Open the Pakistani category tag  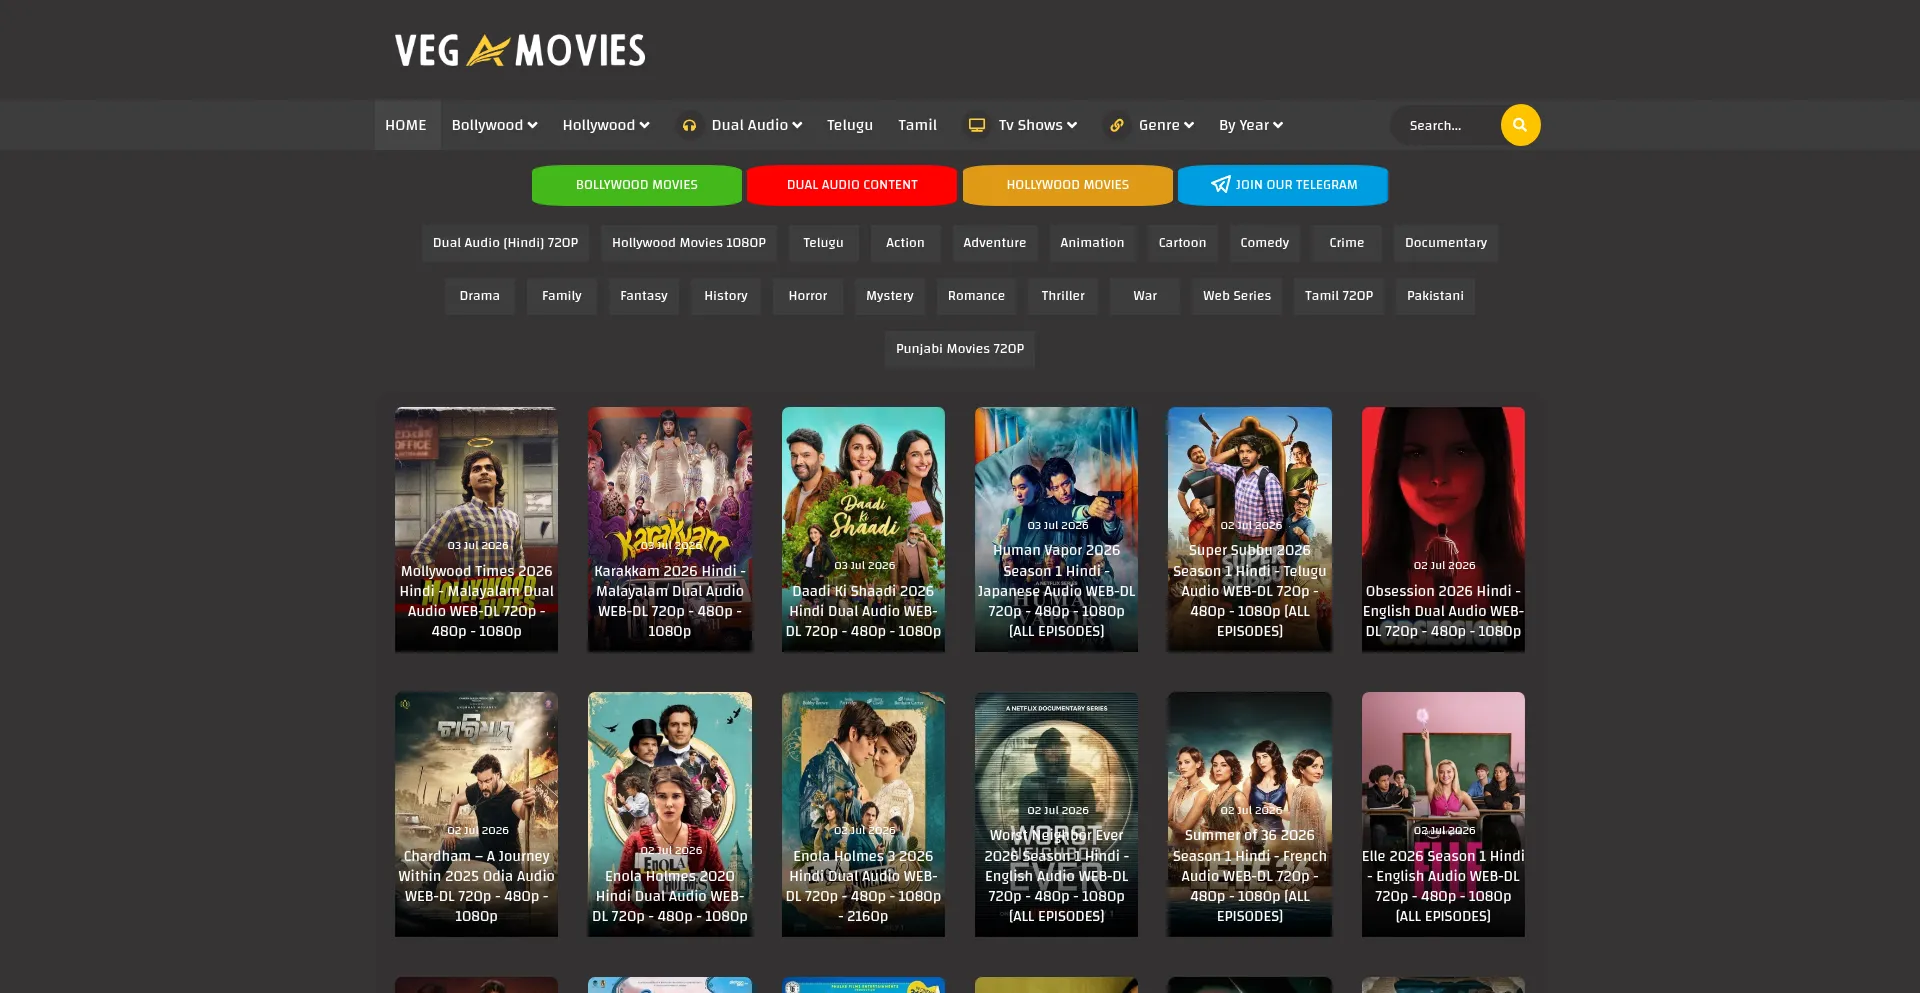pyautogui.click(x=1435, y=296)
